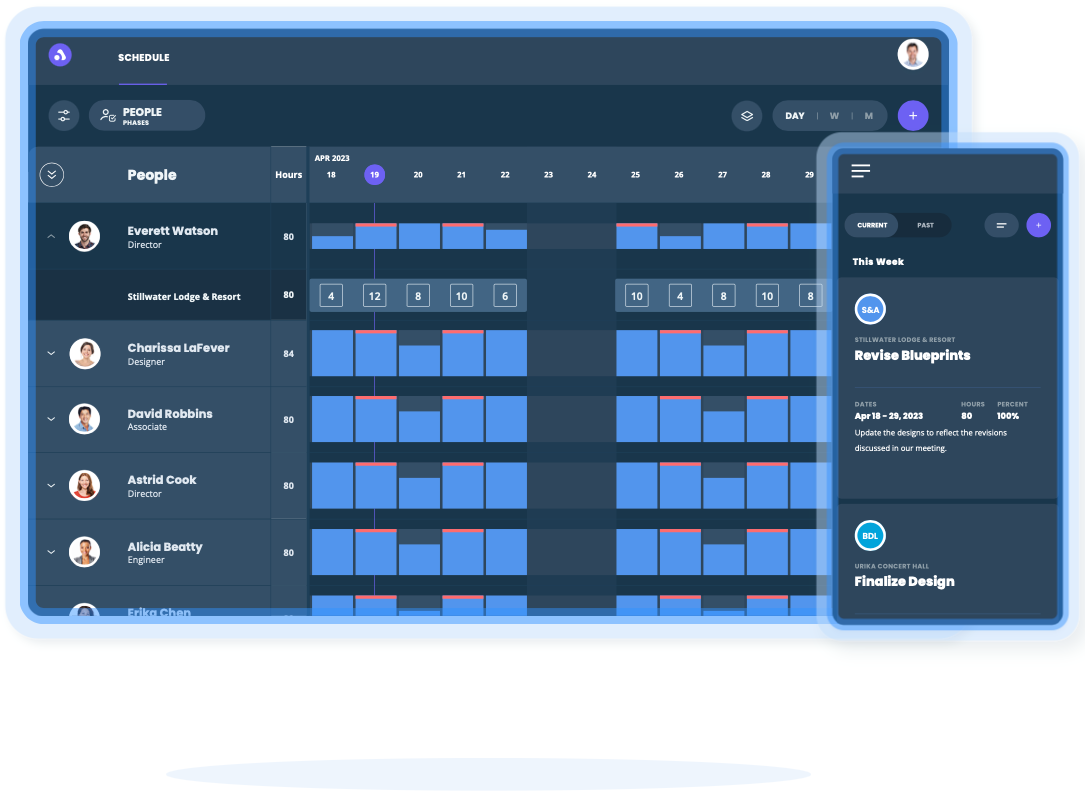Click the purple app logo

point(60,54)
